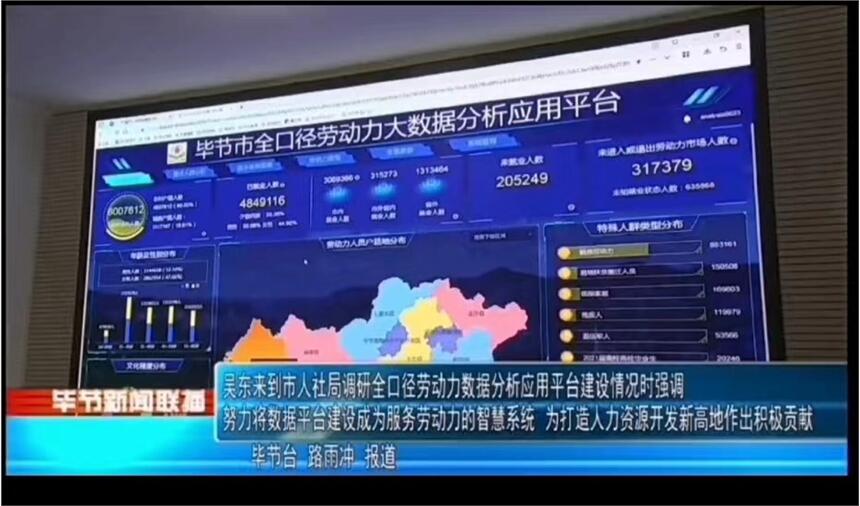Click the orange region on the map
The image size is (860, 506).
coord(251,343)
